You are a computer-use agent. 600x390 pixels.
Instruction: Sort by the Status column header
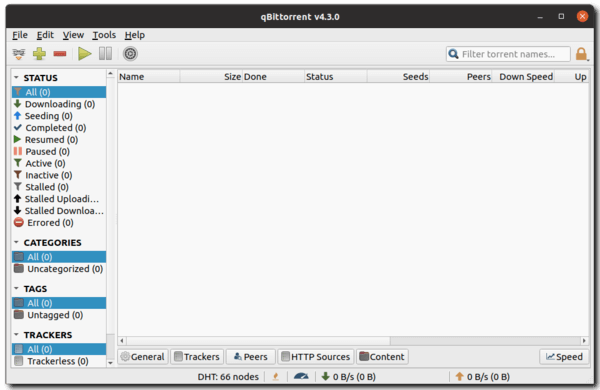click(x=336, y=77)
